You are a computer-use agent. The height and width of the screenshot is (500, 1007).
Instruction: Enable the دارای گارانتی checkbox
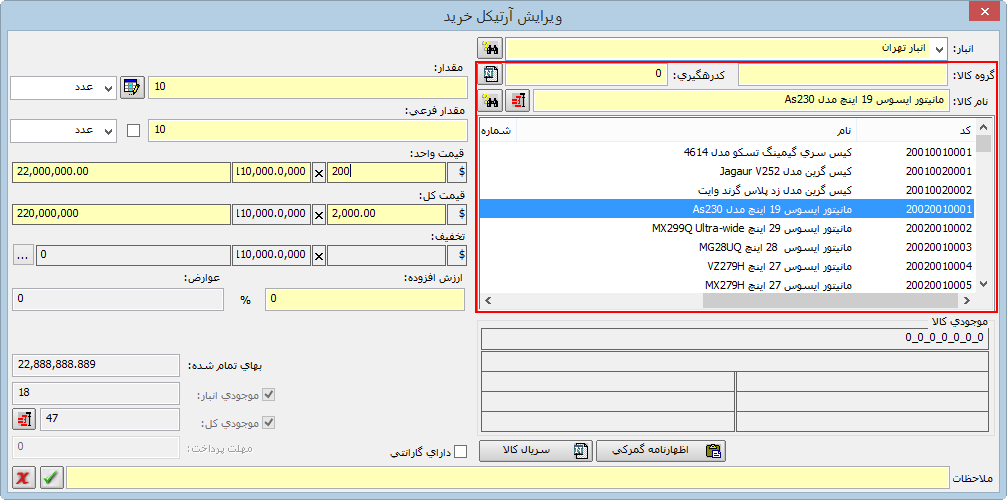click(x=460, y=452)
